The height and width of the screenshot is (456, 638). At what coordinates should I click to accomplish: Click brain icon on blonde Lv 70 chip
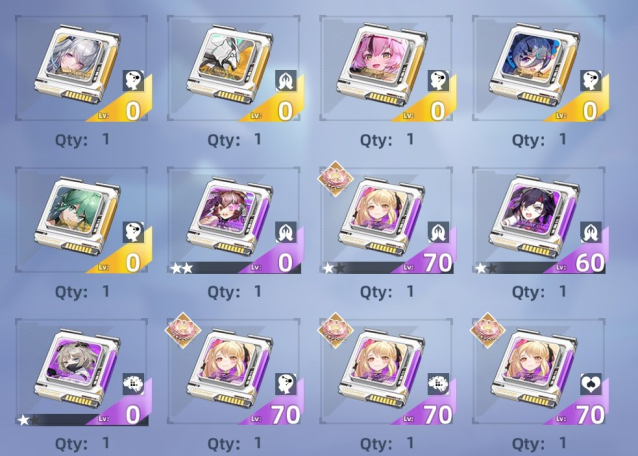tap(438, 385)
